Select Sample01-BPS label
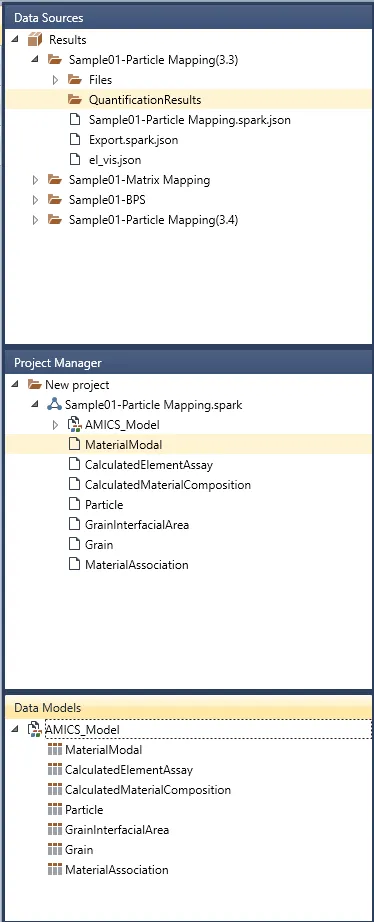This screenshot has height=922, width=374. point(107,200)
